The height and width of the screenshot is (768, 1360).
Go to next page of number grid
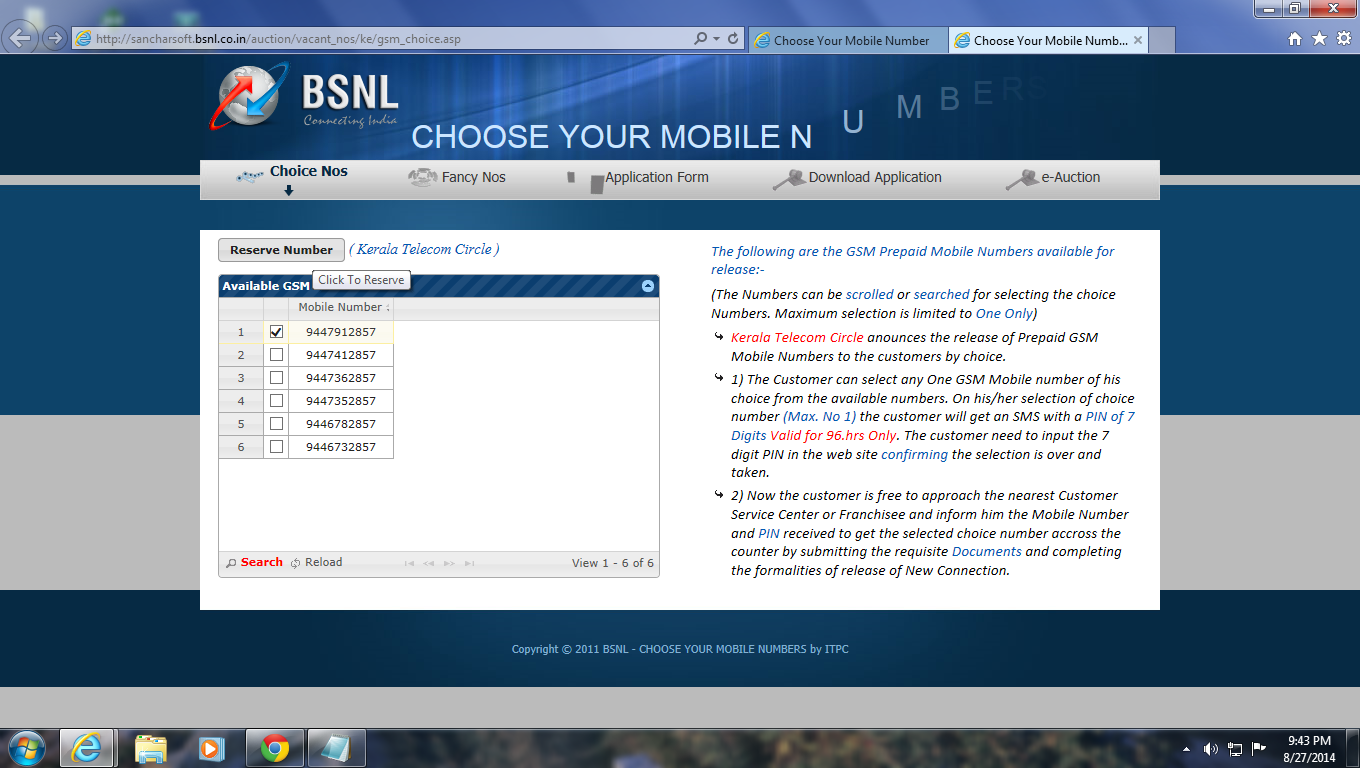pyautogui.click(x=449, y=563)
